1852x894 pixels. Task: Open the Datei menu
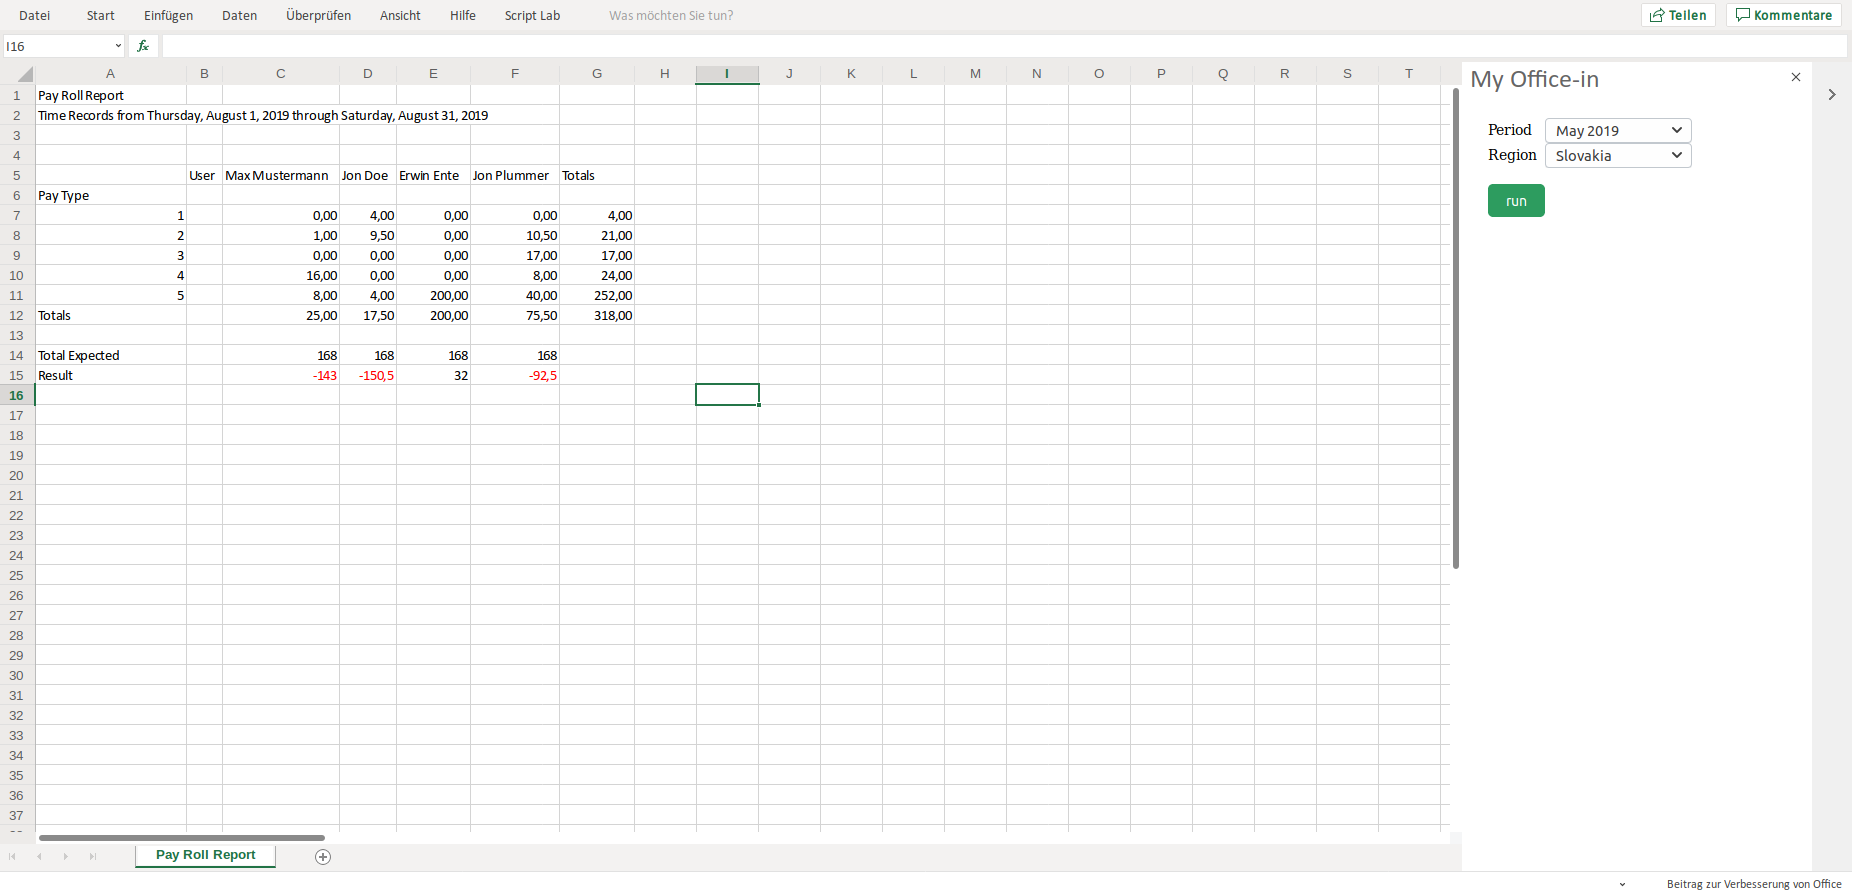click(x=35, y=15)
